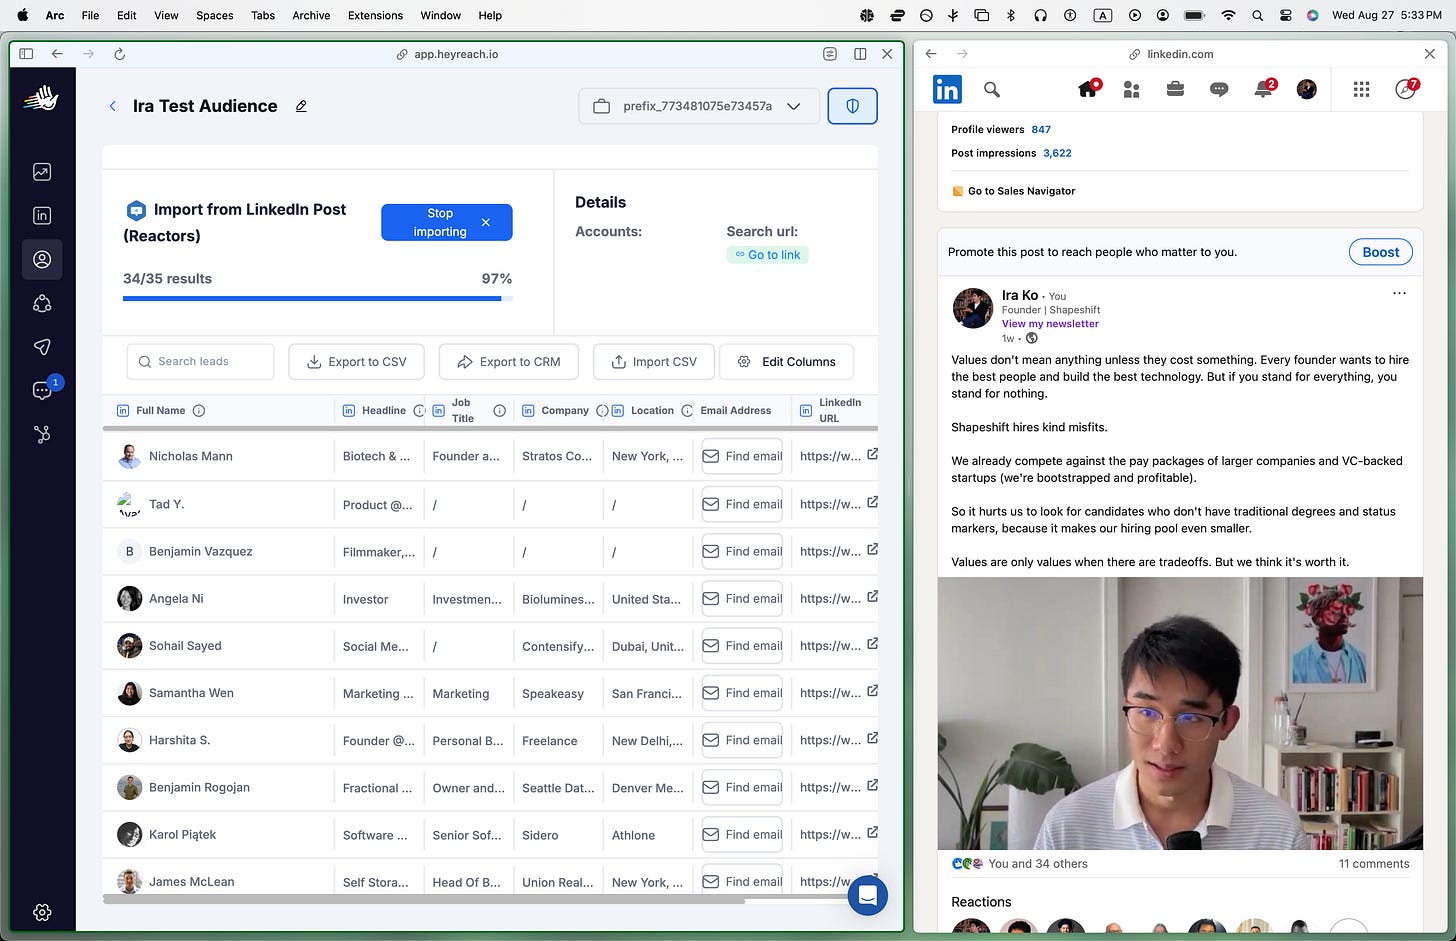Viewport: 1456px width, 941px height.
Task: Click Import CSV button
Action: [653, 362]
